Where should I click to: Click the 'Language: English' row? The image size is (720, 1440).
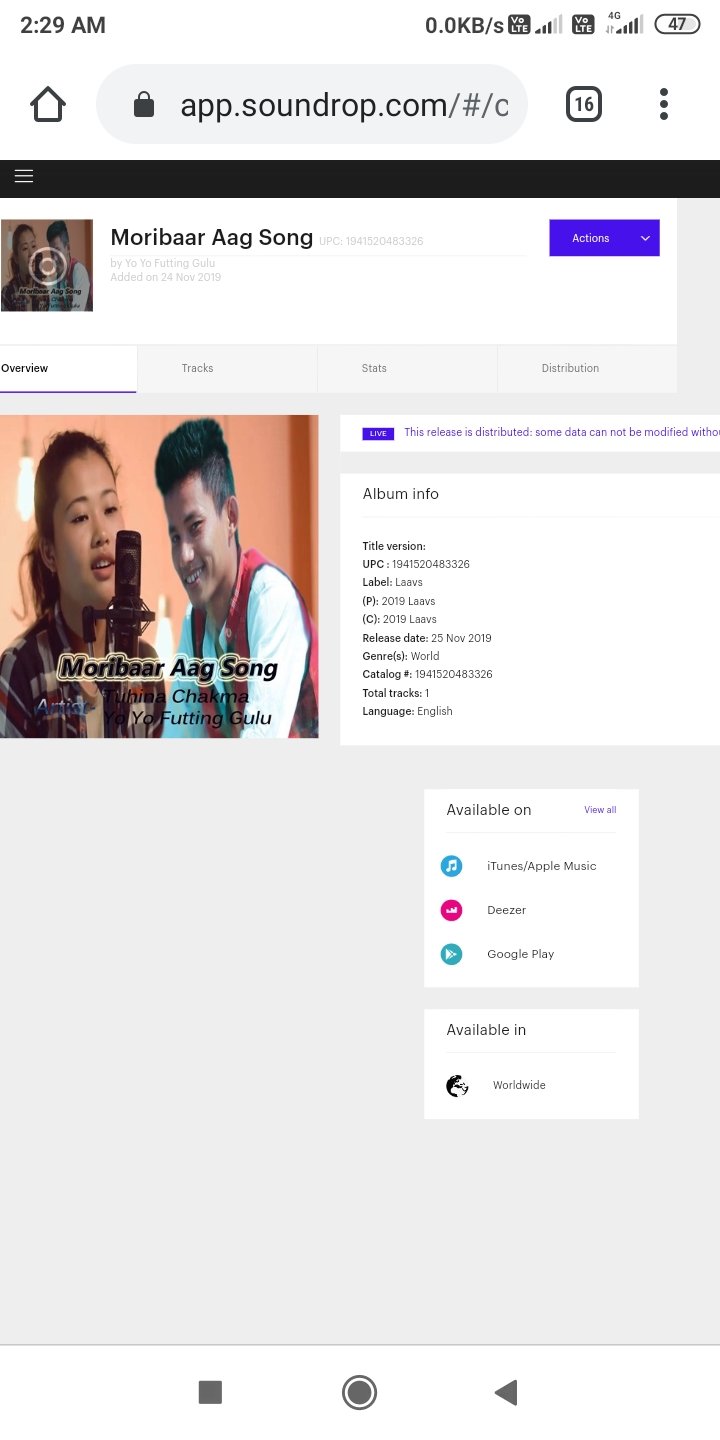tap(407, 711)
